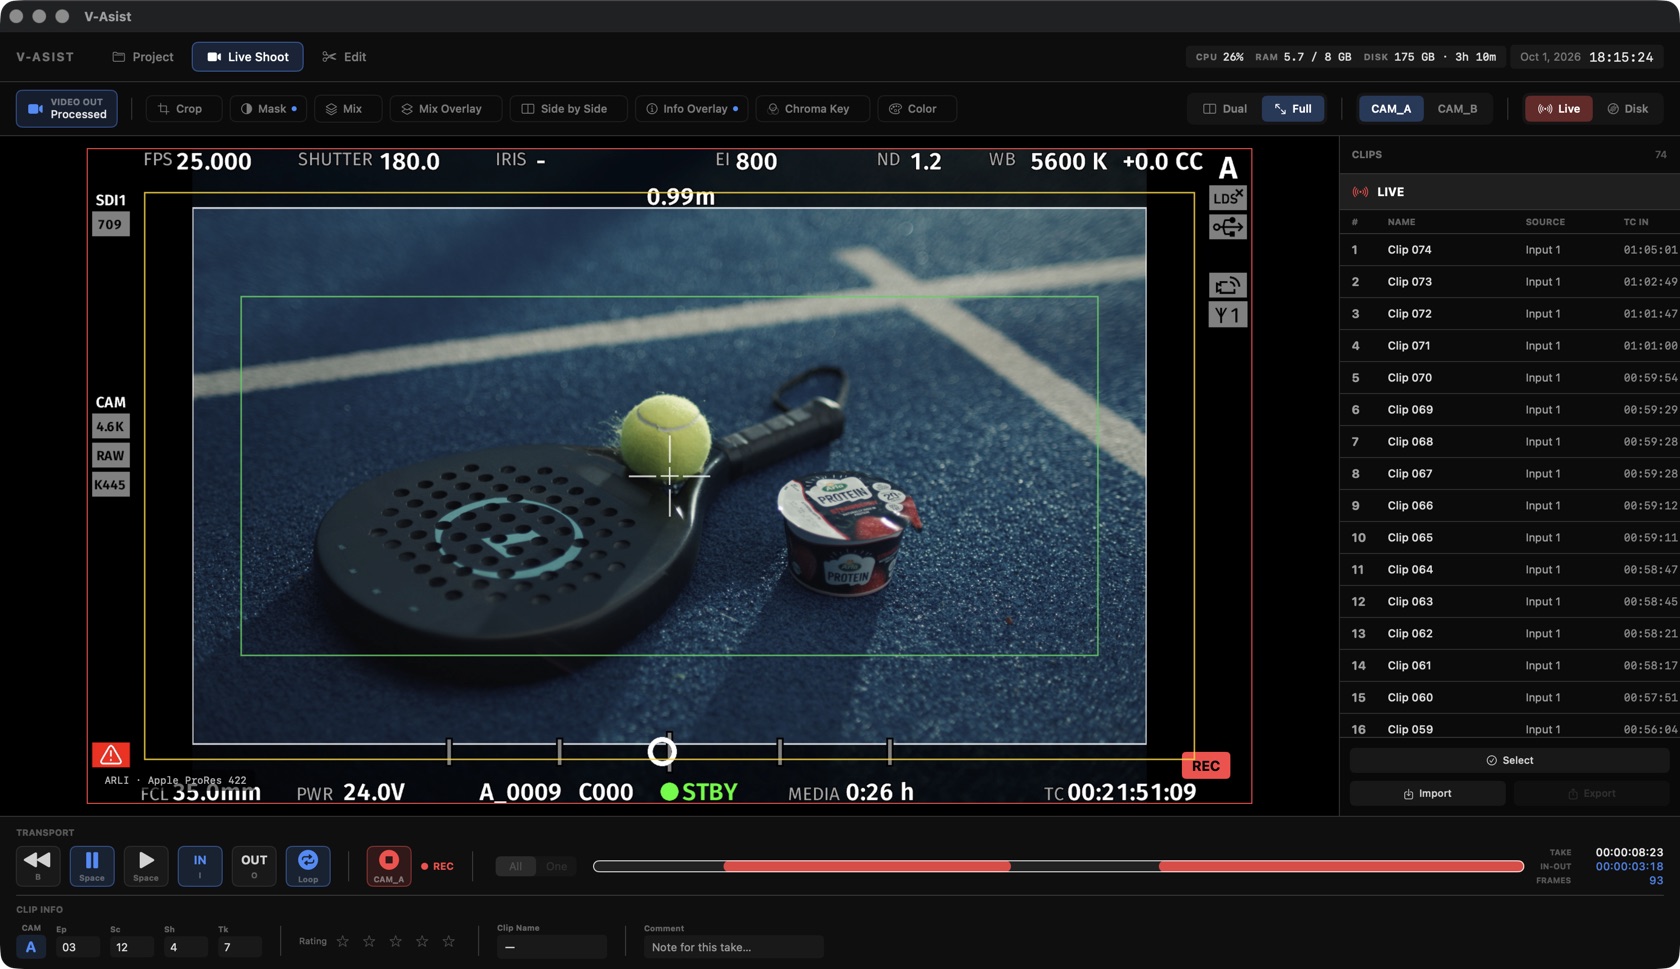The width and height of the screenshot is (1680, 969).
Task: Click the transport timeline scrub bar
Action: point(1058,866)
